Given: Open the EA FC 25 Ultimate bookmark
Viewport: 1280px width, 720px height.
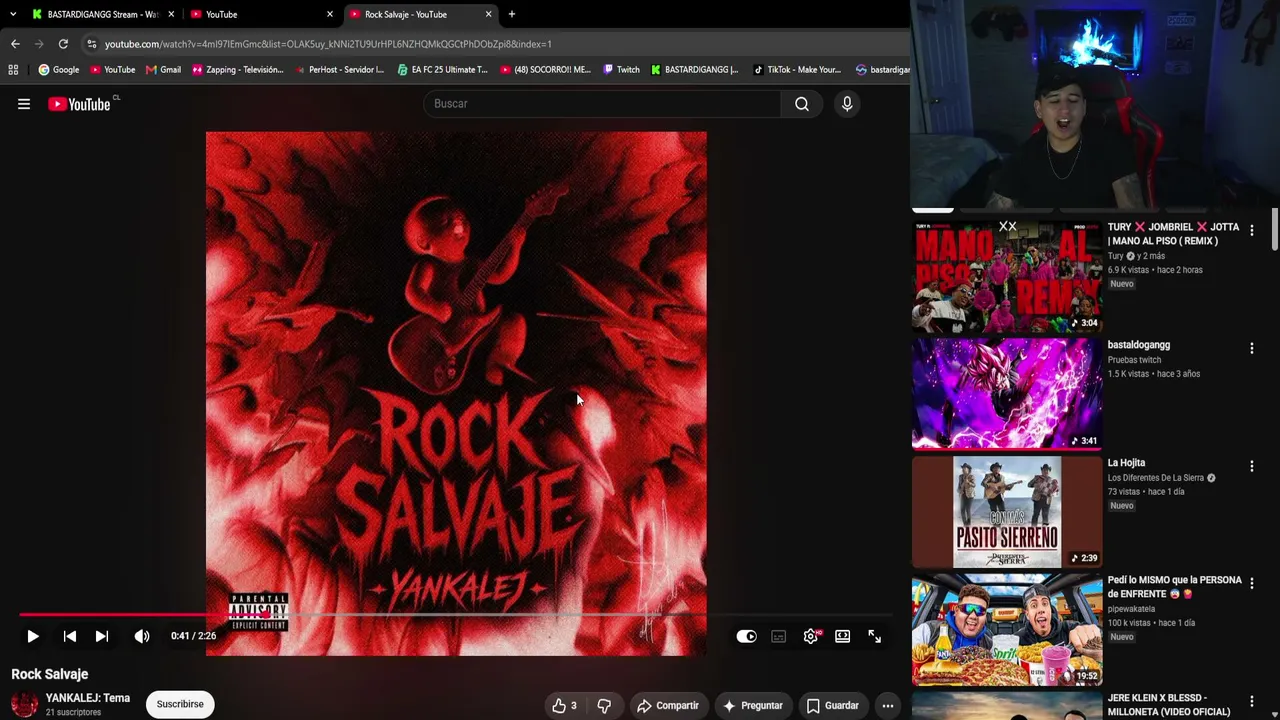Looking at the screenshot, I should click(x=442, y=70).
